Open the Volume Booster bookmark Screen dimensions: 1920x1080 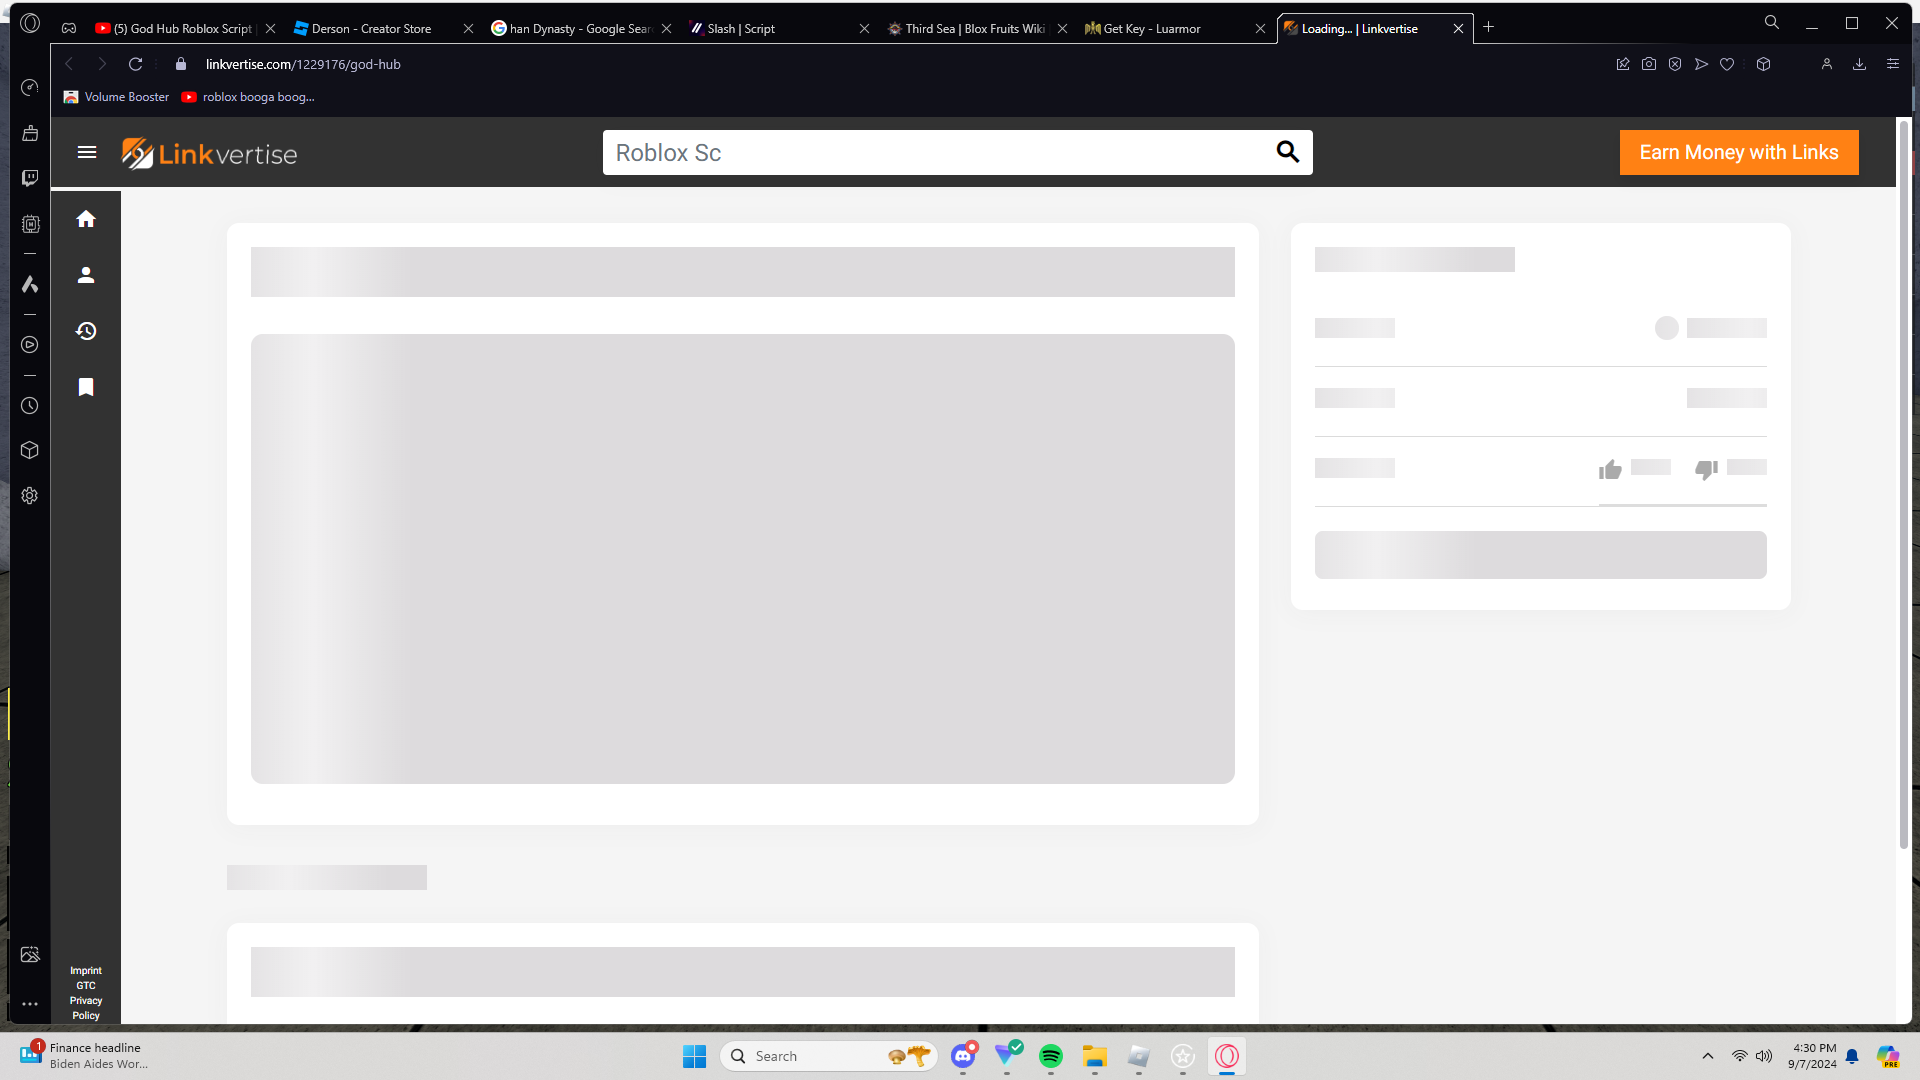click(x=117, y=97)
